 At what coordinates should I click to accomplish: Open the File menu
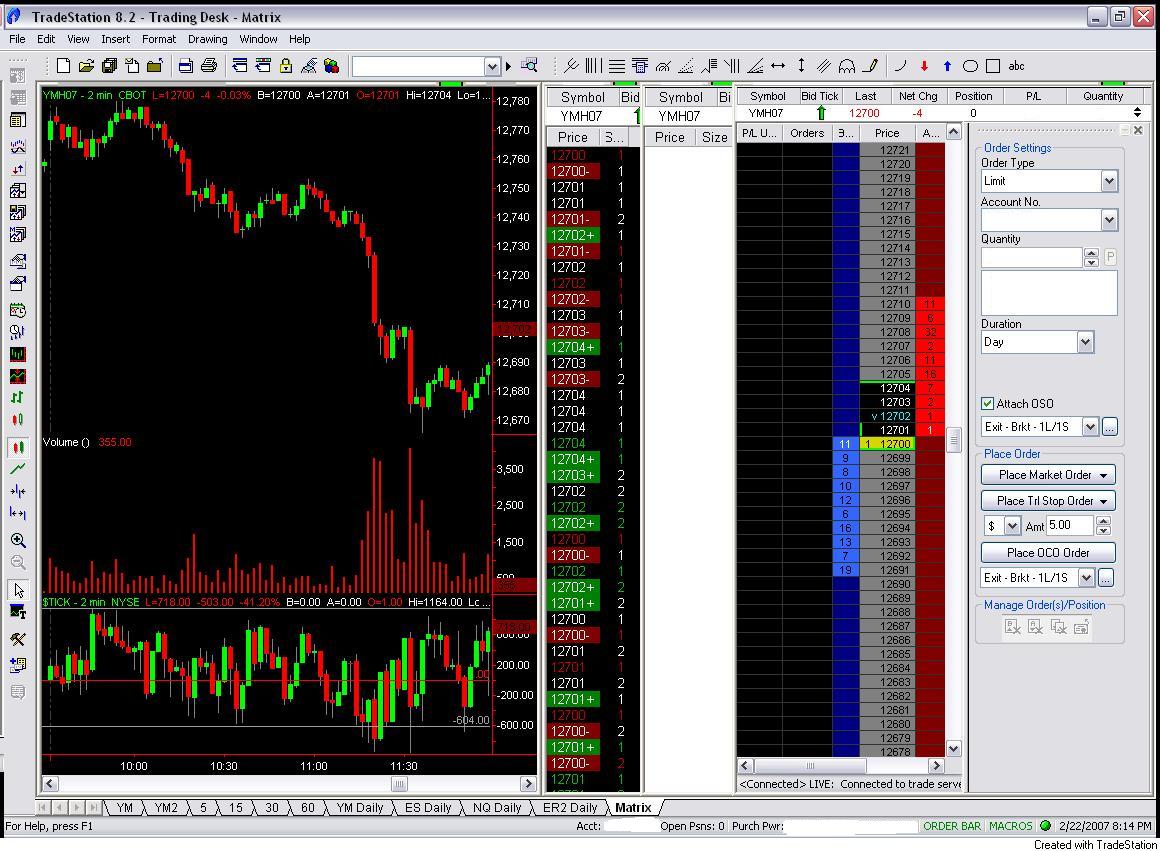(x=17, y=39)
